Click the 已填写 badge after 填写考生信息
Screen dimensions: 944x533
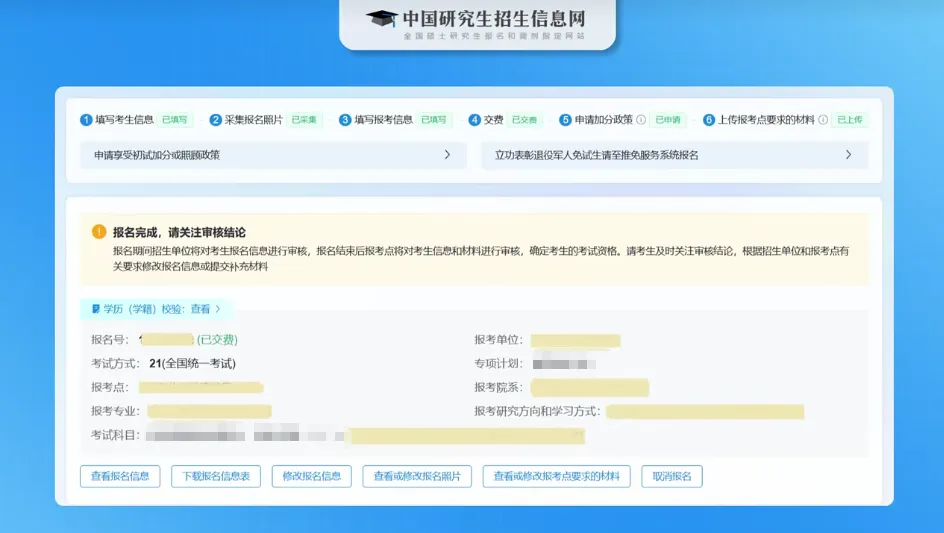coord(175,120)
